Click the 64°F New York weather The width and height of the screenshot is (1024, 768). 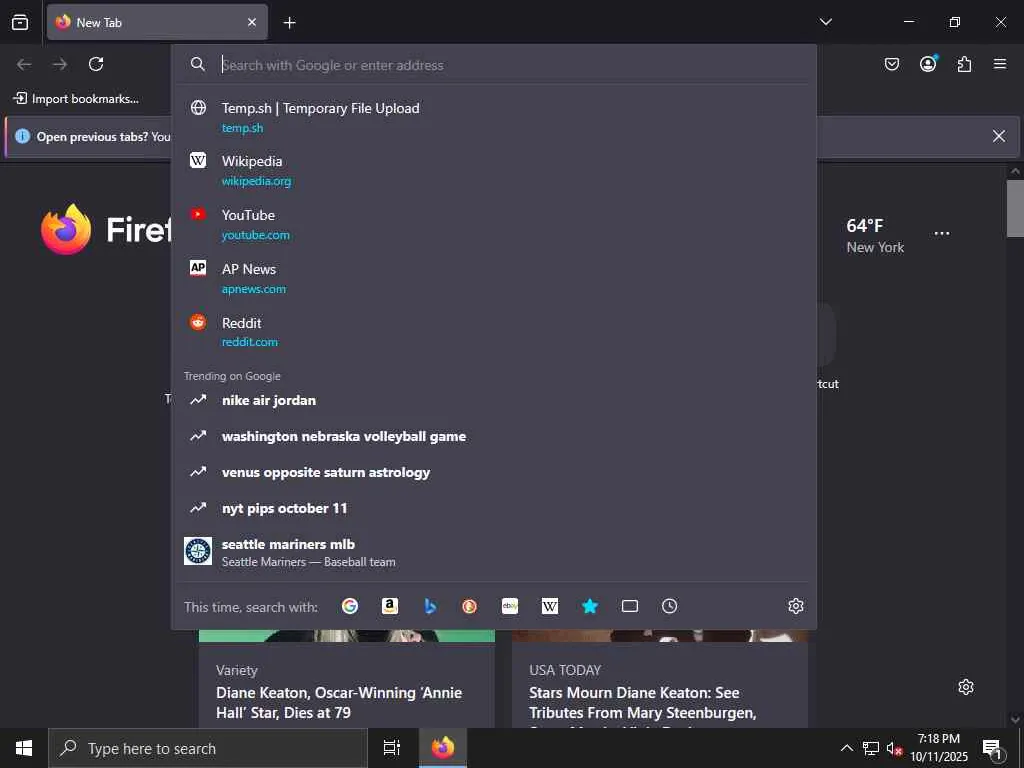(875, 236)
